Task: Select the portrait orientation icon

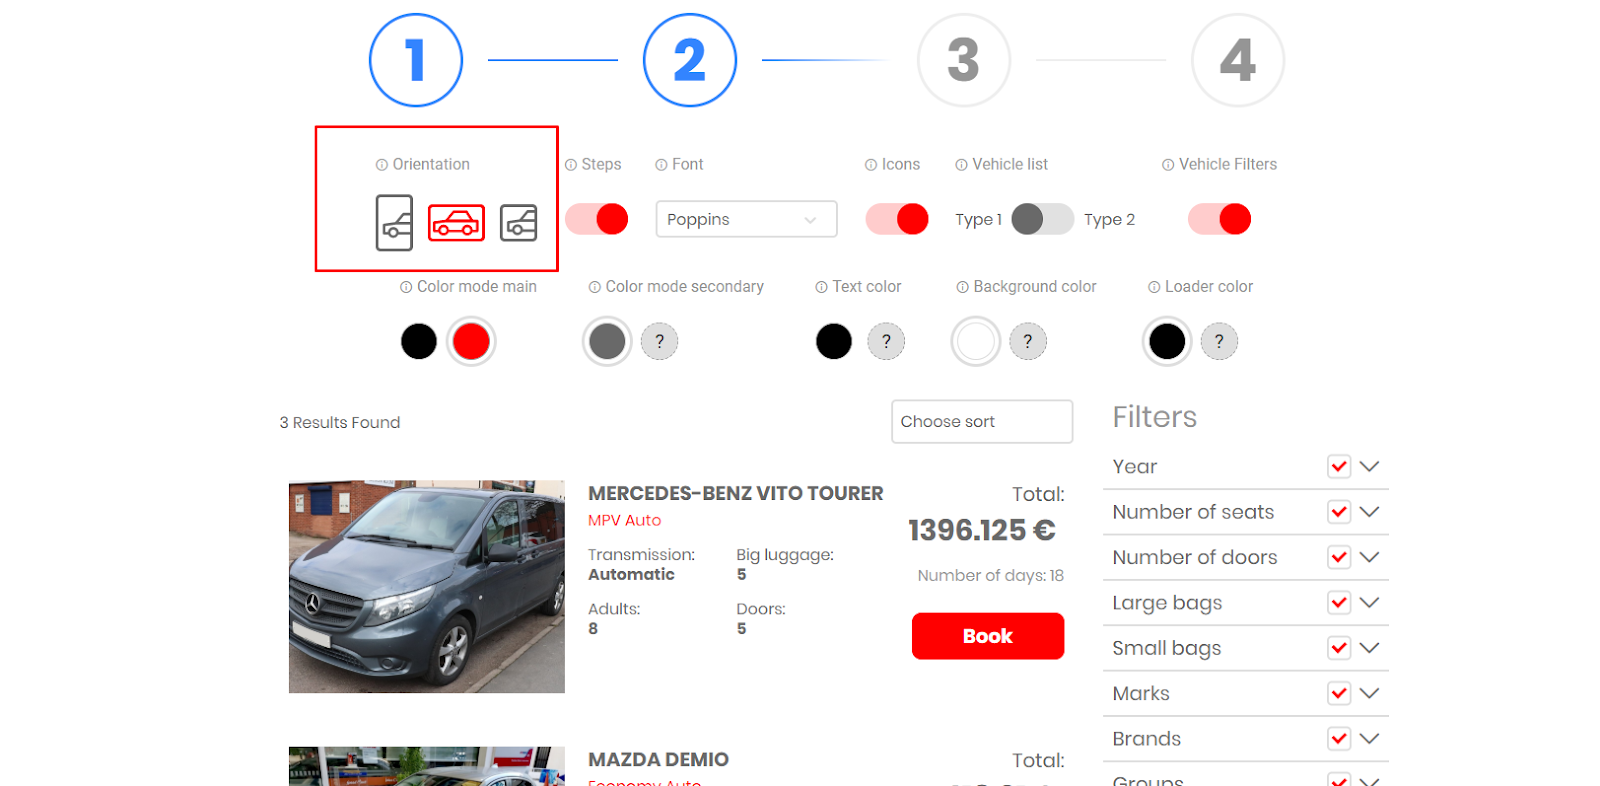Action: 394,222
